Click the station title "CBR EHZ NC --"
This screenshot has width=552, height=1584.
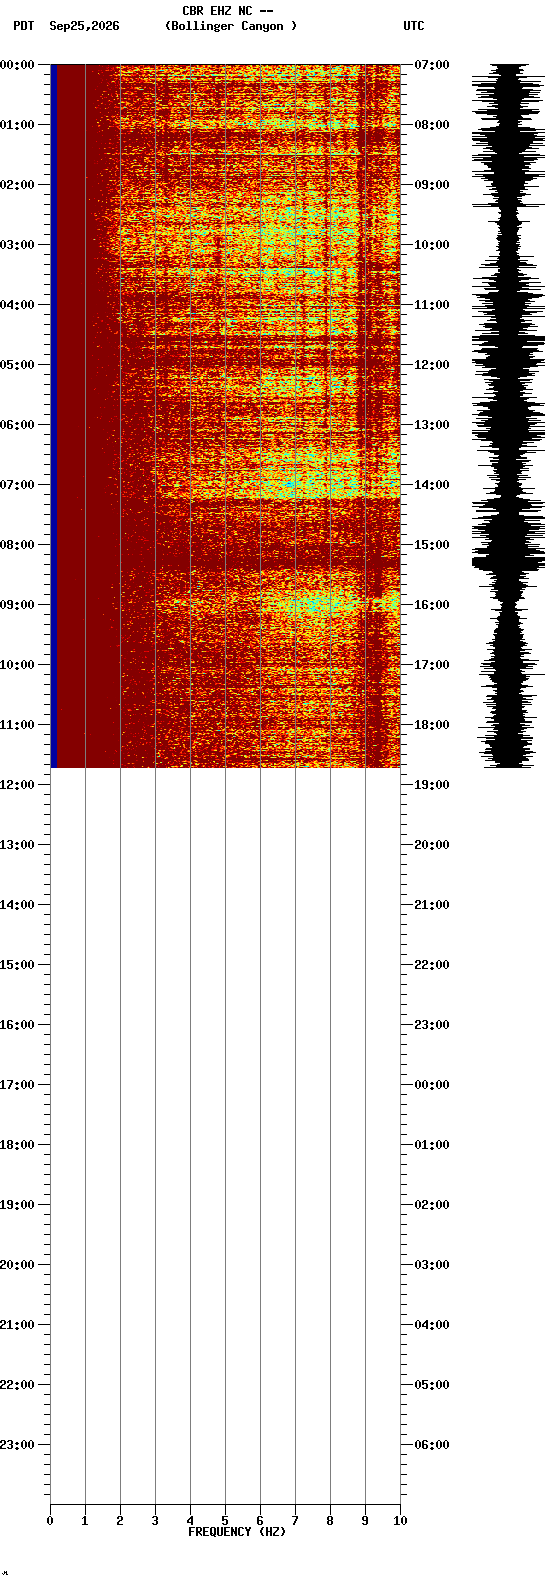click(x=228, y=11)
